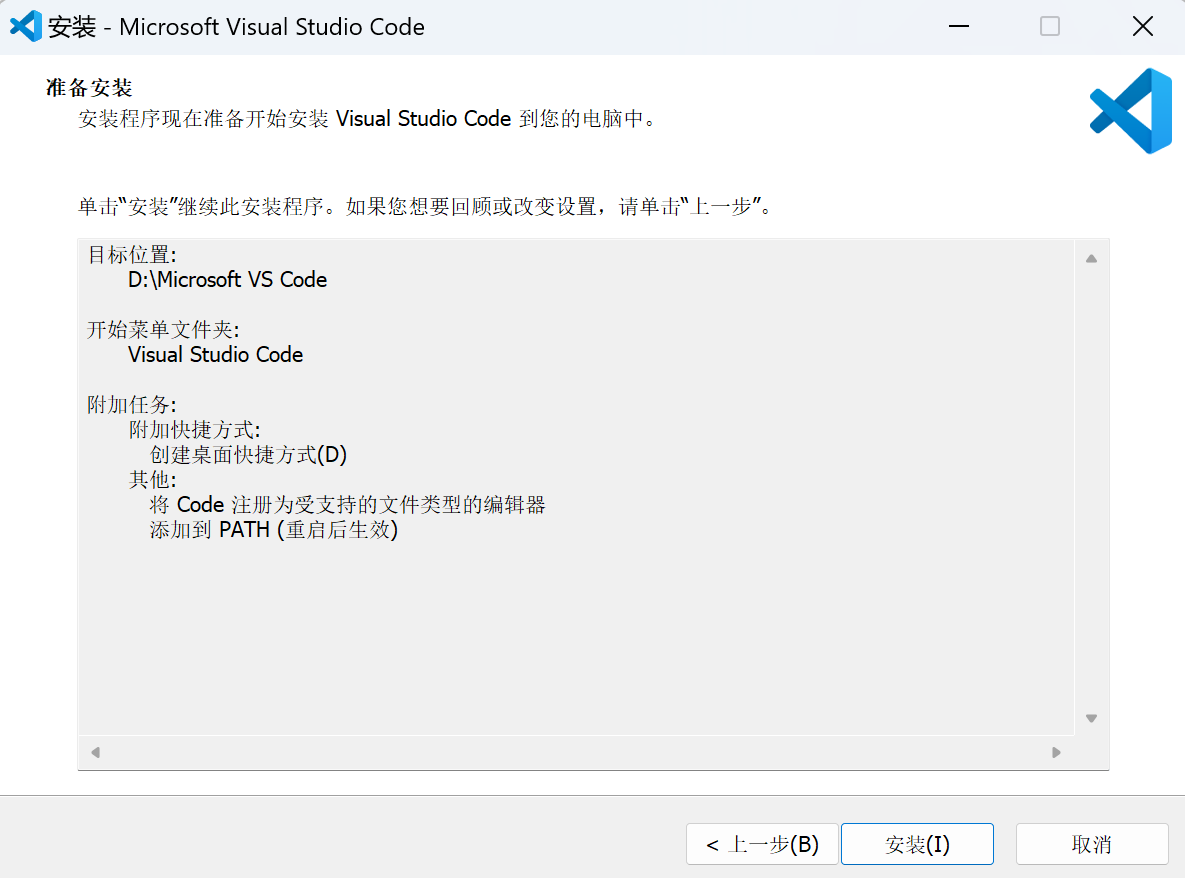Click the minimize icon in the title bar
Viewport: 1185px width, 878px height.
(958, 26)
